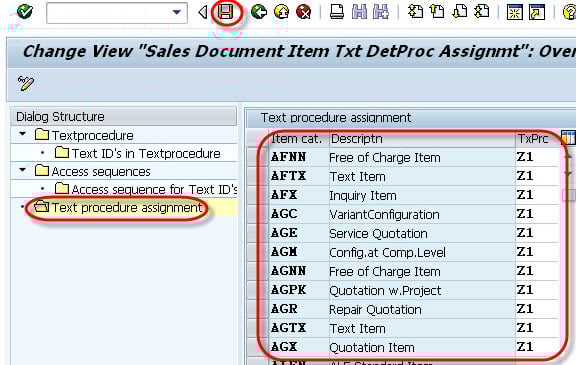This screenshot has width=576, height=365.
Task: Toggle display/change pencil icon
Action: 26,83
